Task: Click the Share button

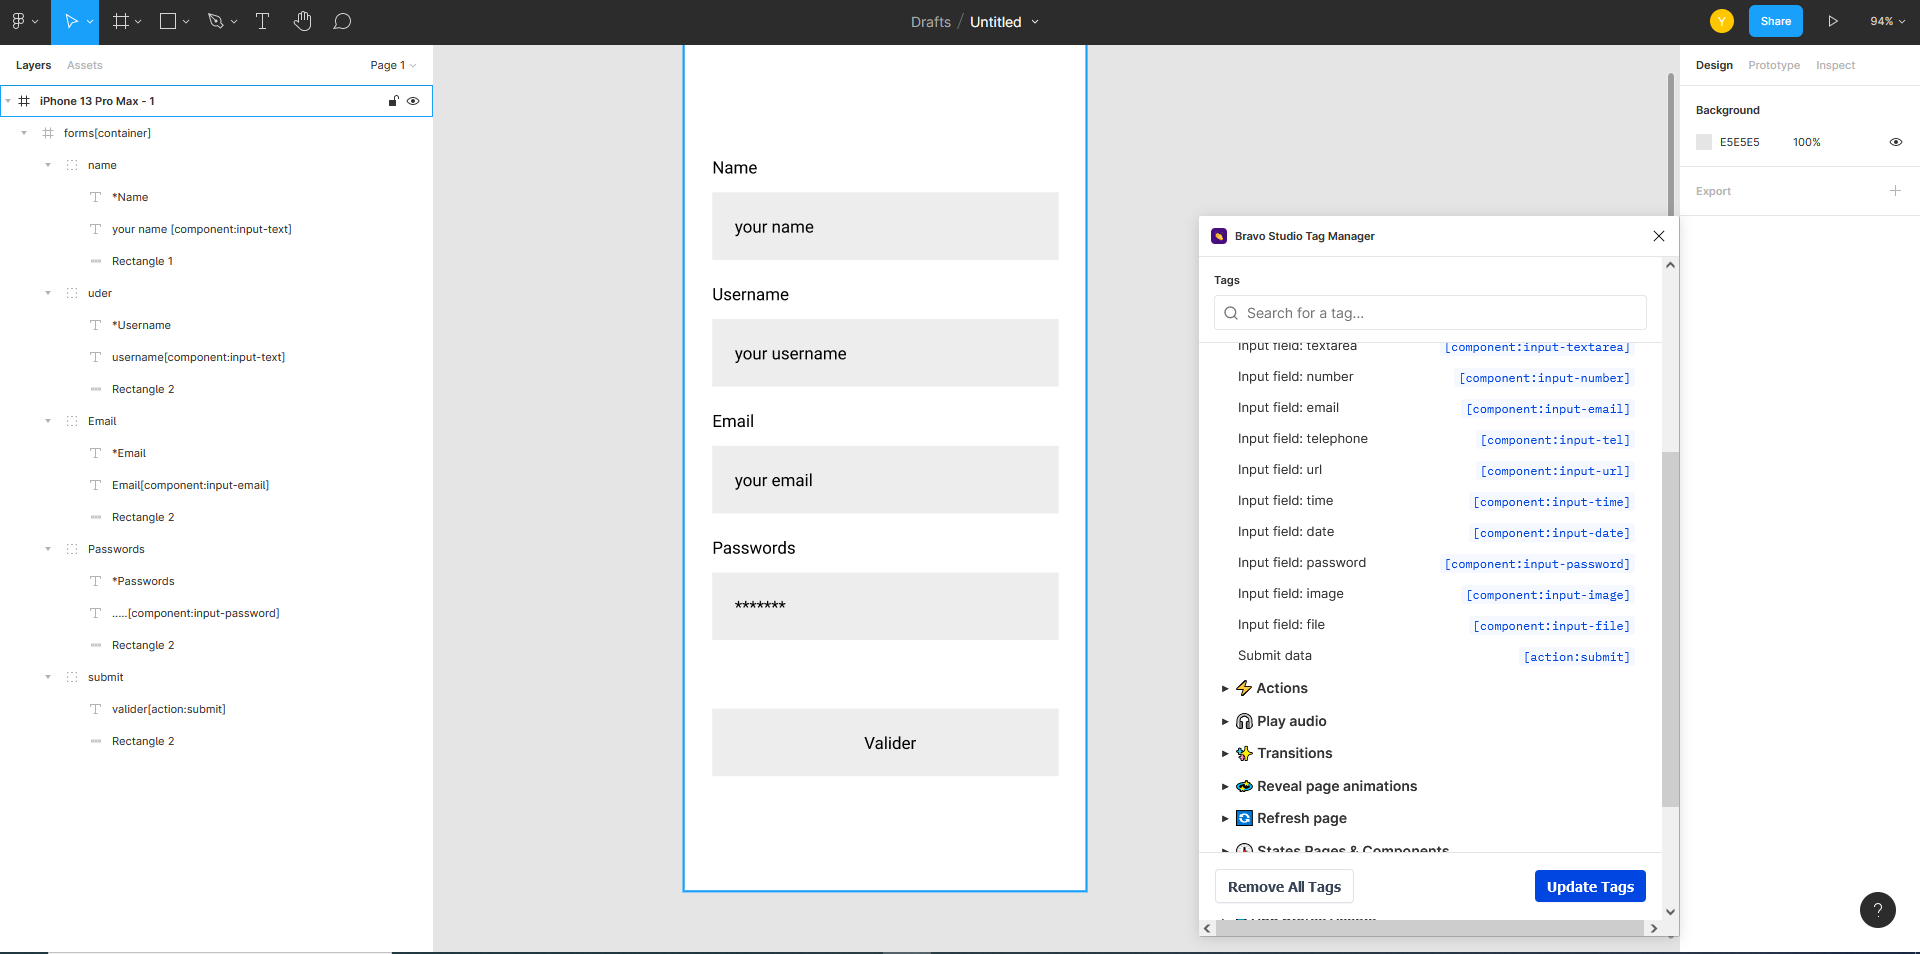Action: tap(1775, 21)
